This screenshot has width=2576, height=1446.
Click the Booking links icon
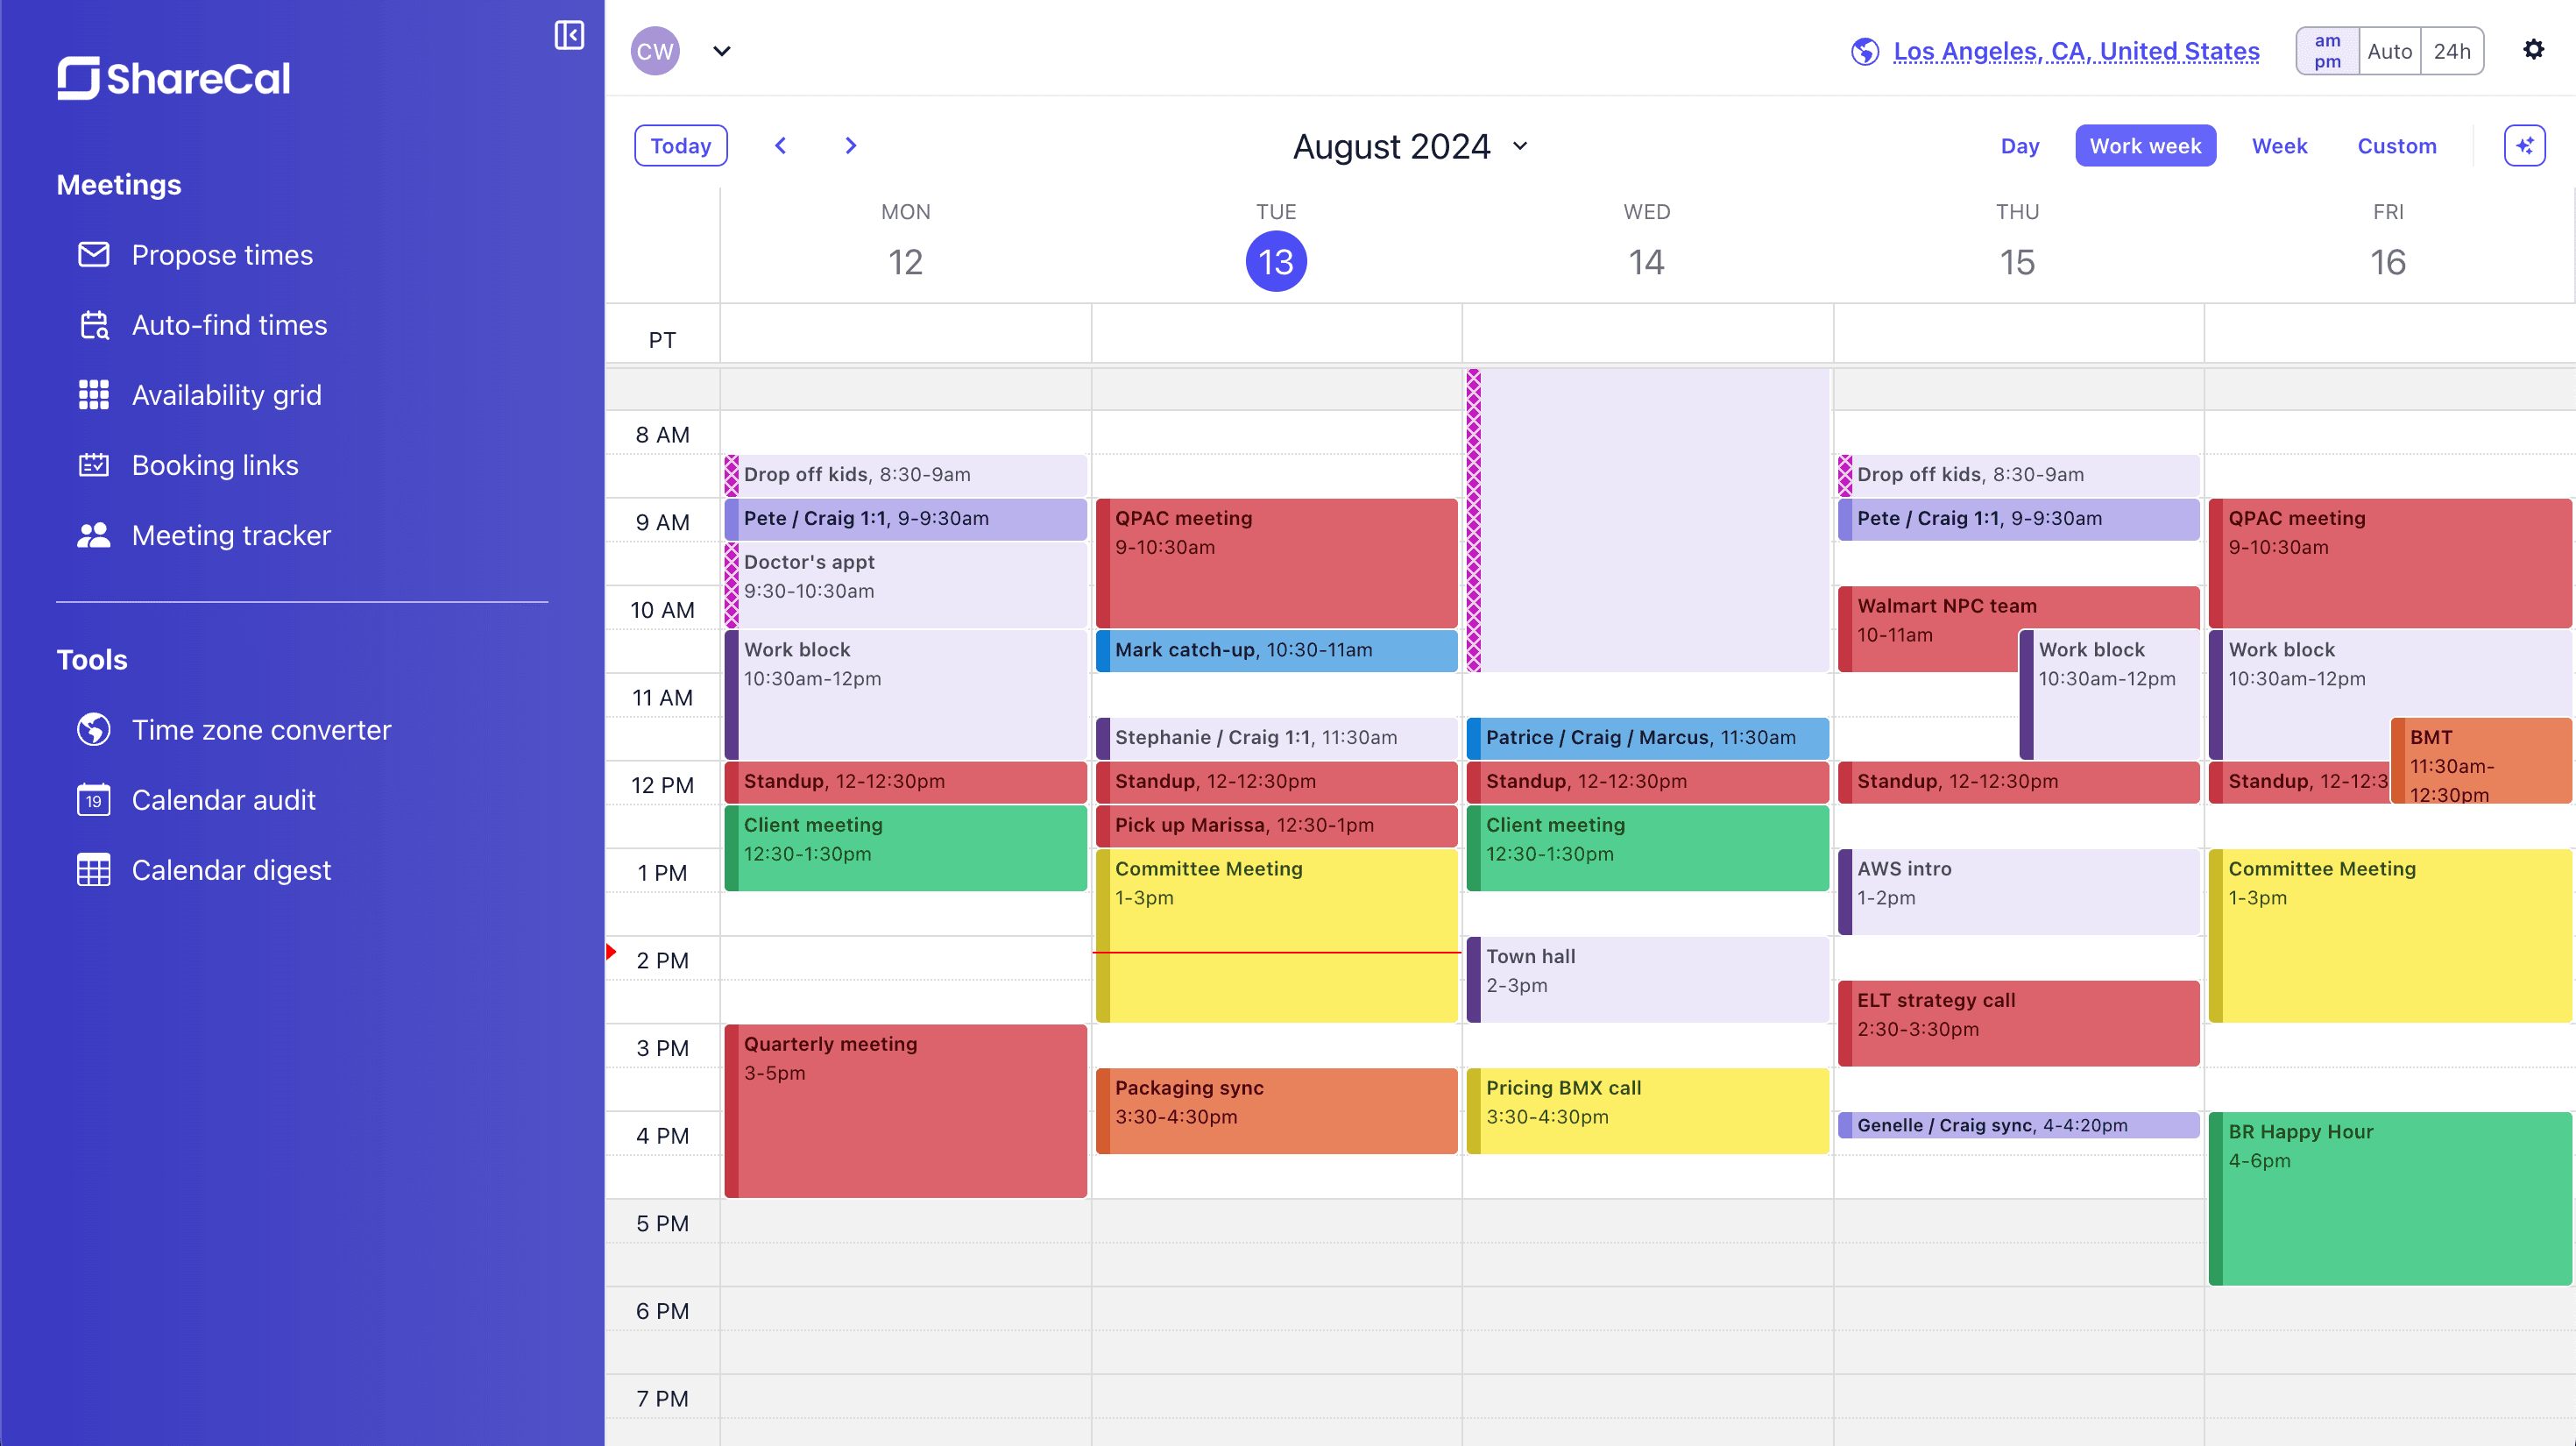(x=94, y=465)
